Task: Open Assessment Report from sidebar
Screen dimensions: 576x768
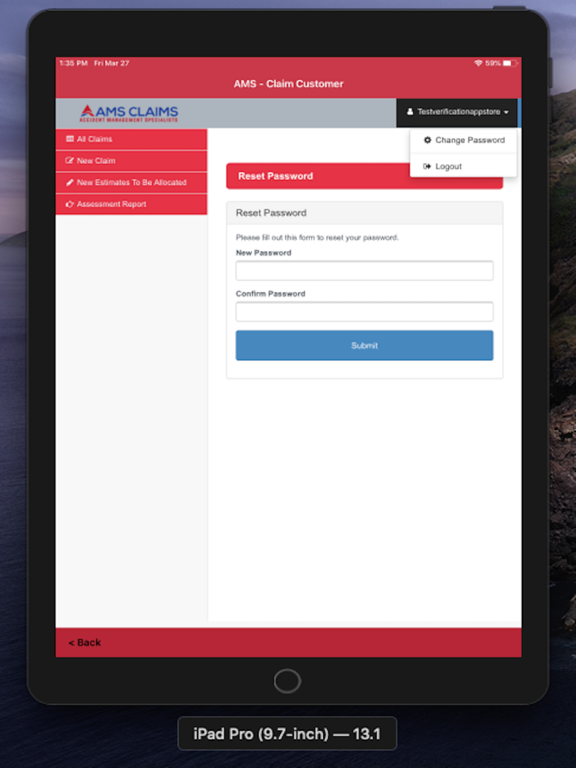Action: (x=131, y=204)
